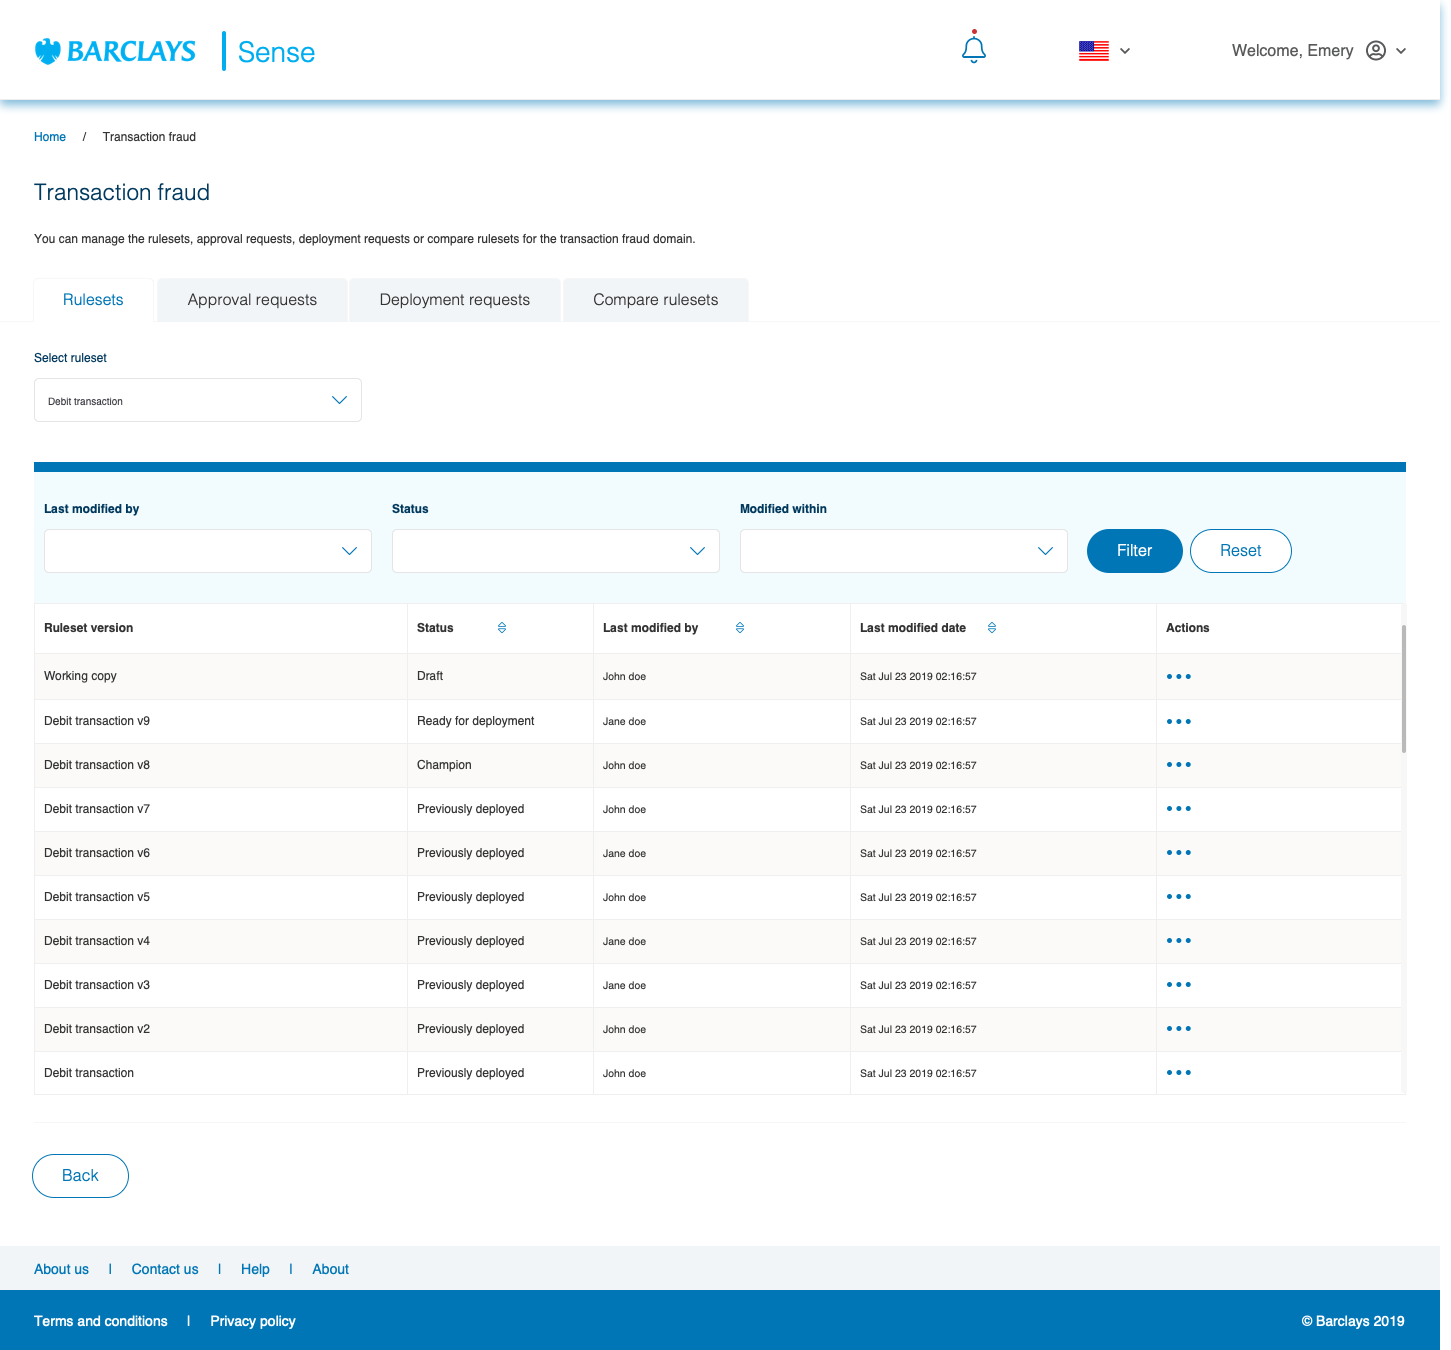
Task: Open Terms and conditions link
Action: pos(101,1321)
